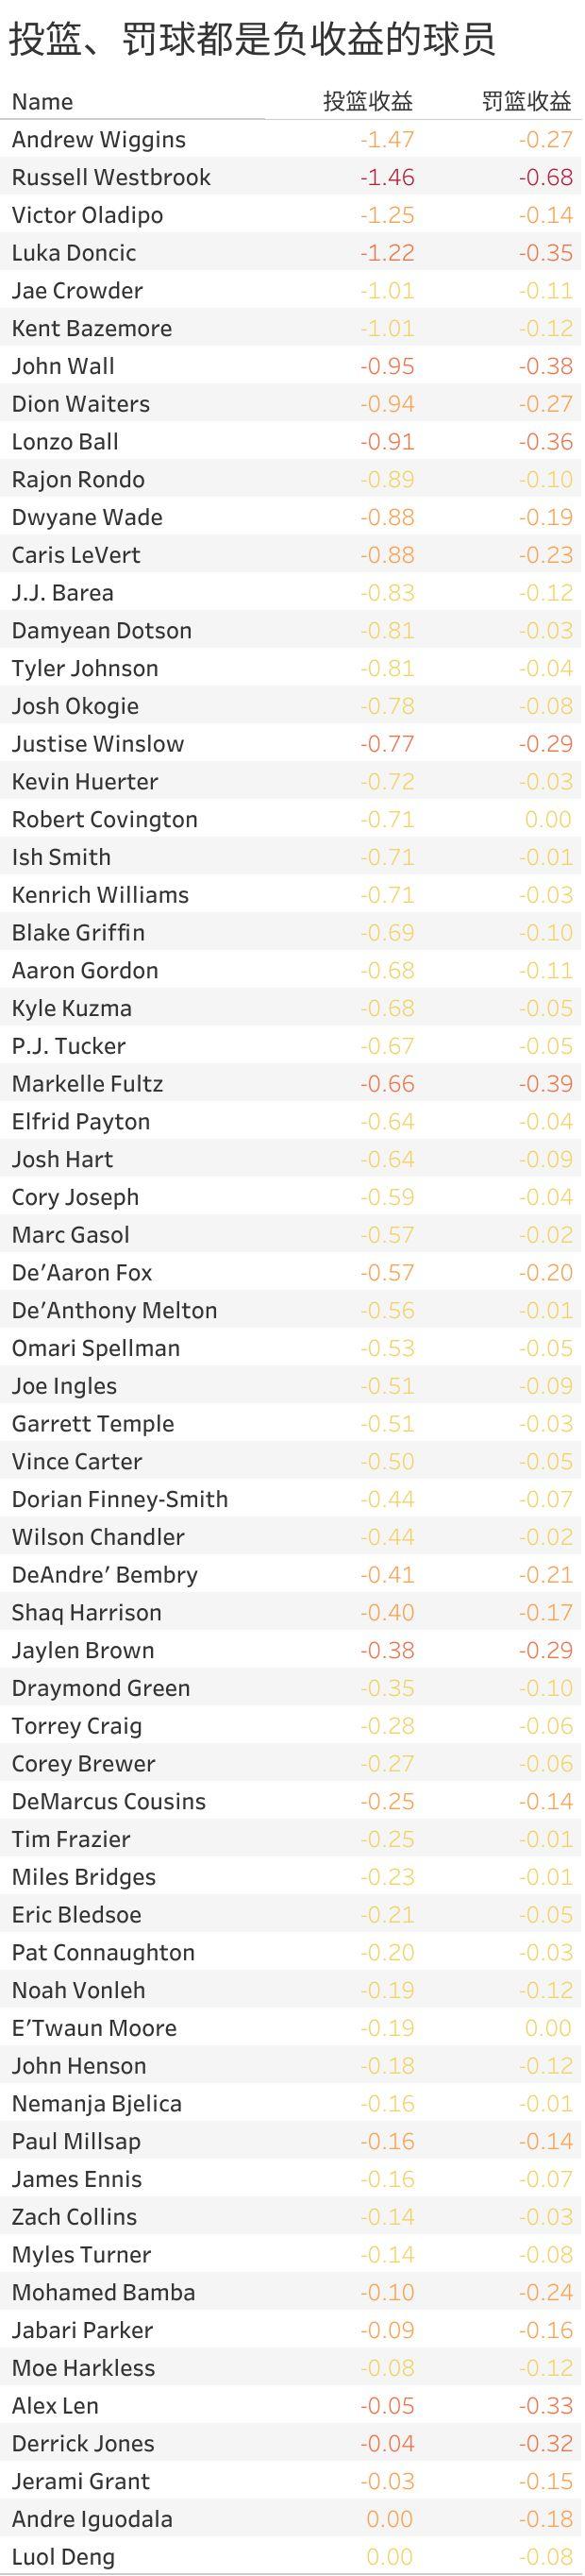Select Alex Len's -0.33 value
This screenshot has width=585, height=2576.
coord(545,2406)
